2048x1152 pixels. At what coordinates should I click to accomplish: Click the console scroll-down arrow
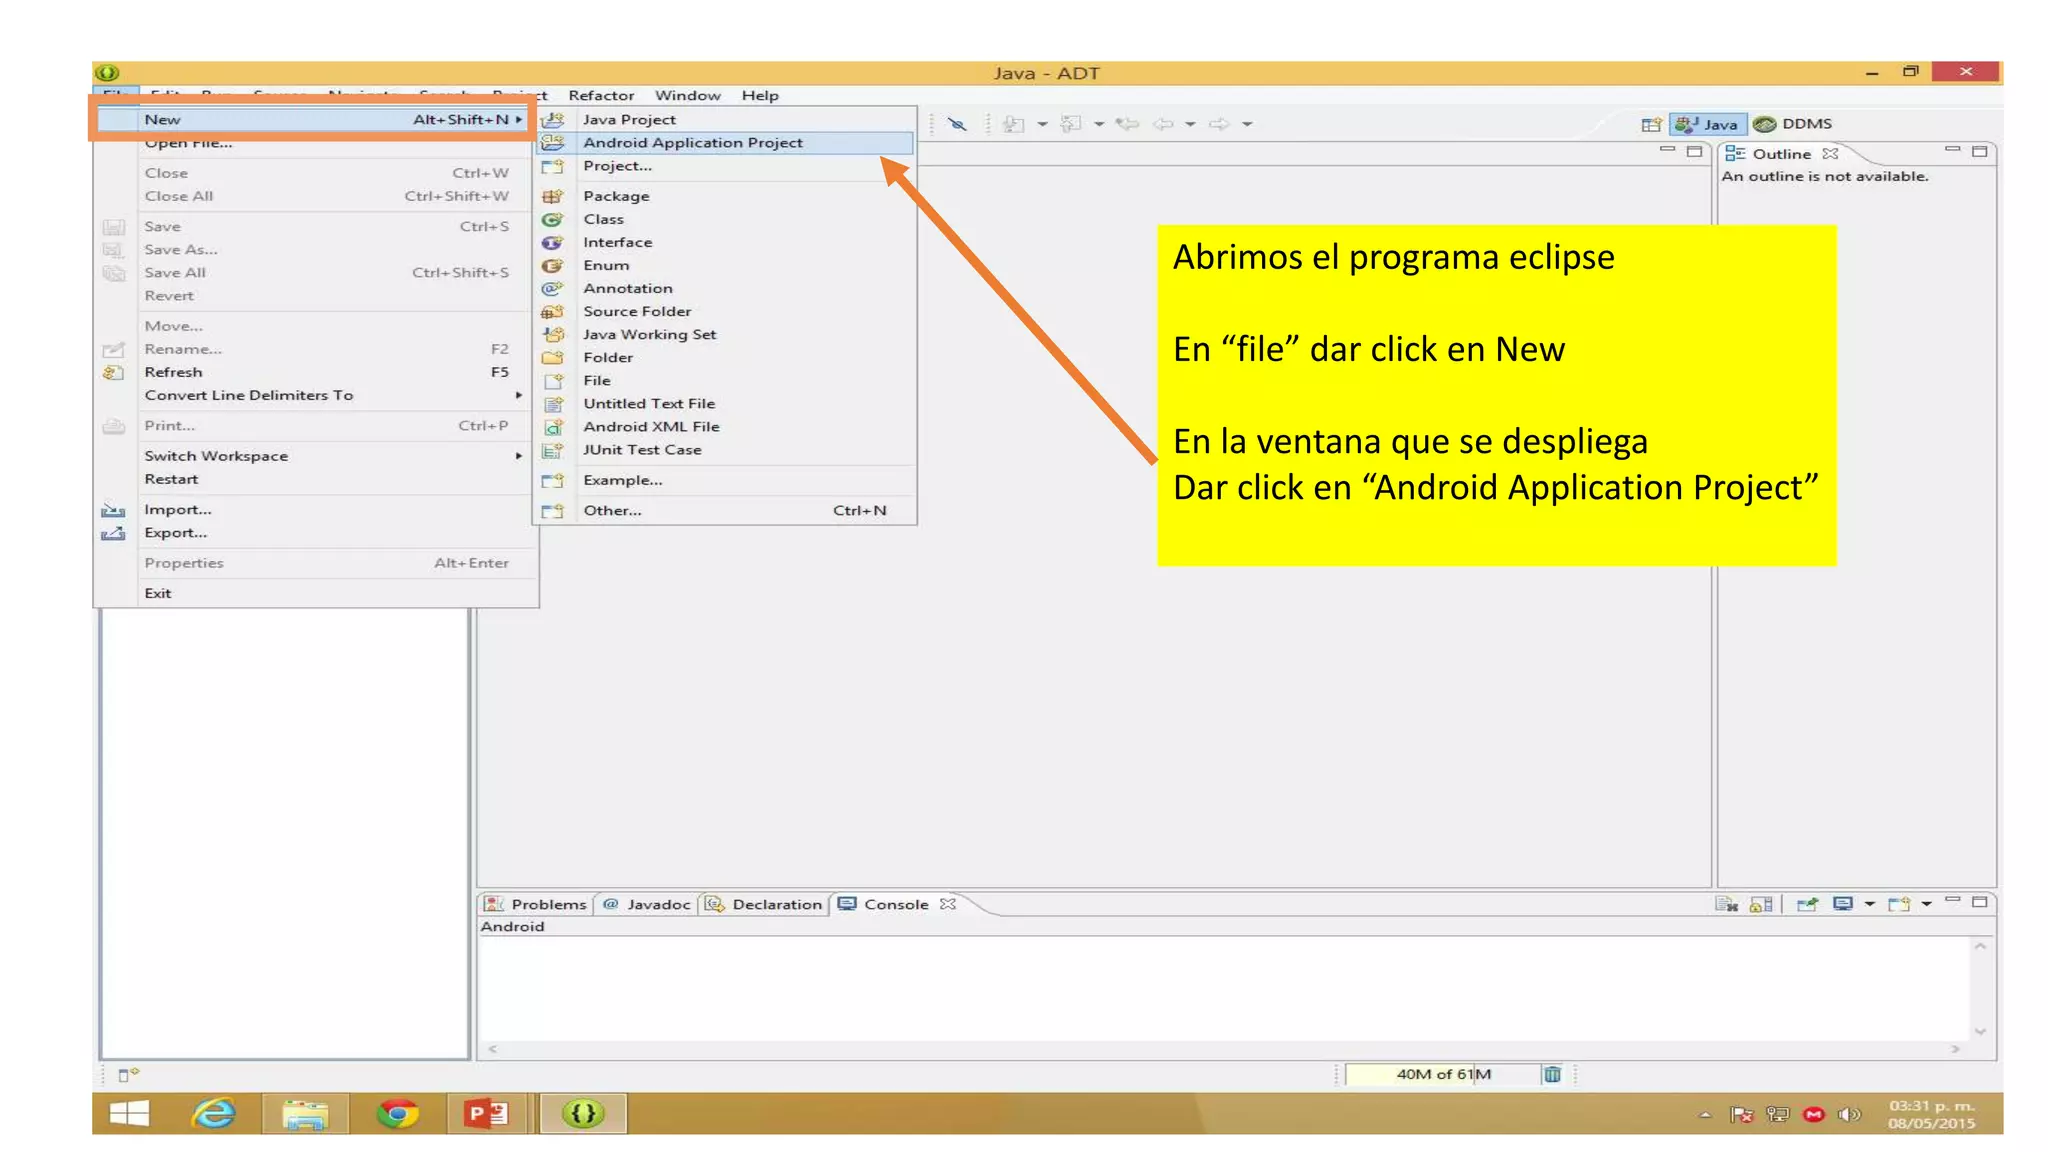pos(1980,1031)
